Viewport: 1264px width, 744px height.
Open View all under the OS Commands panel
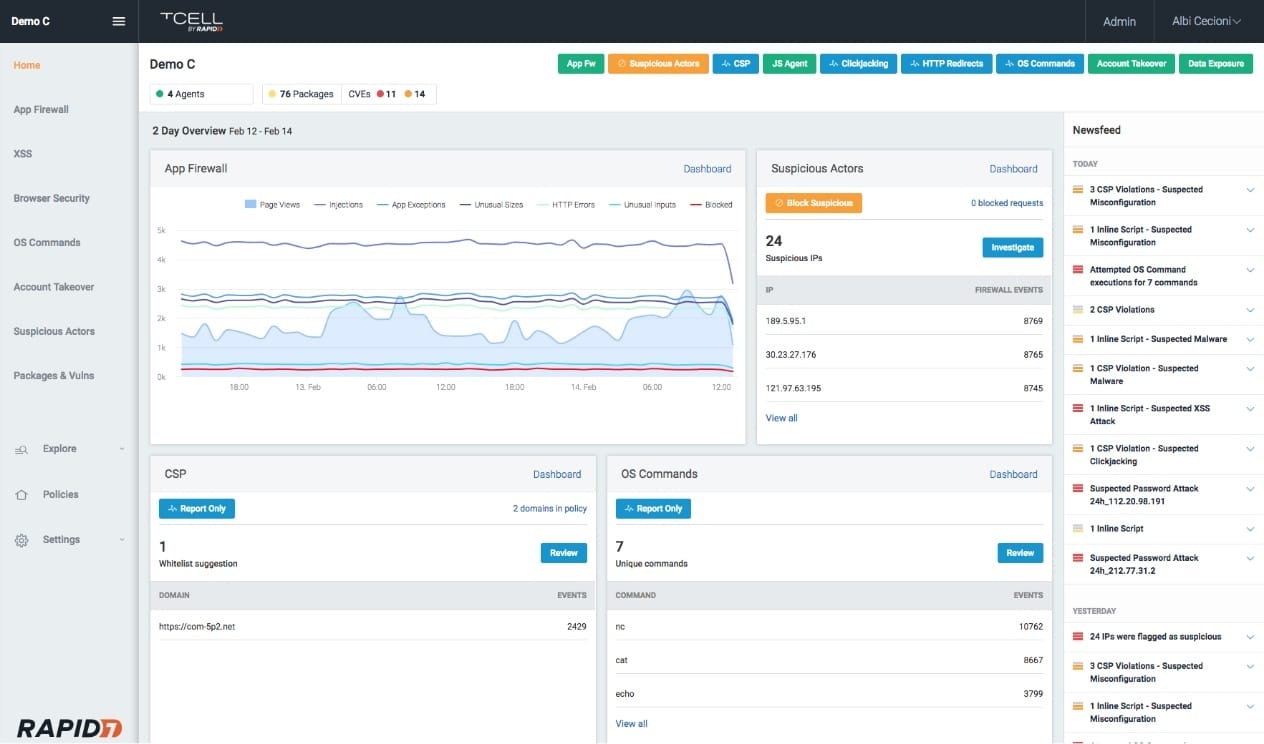pos(631,723)
